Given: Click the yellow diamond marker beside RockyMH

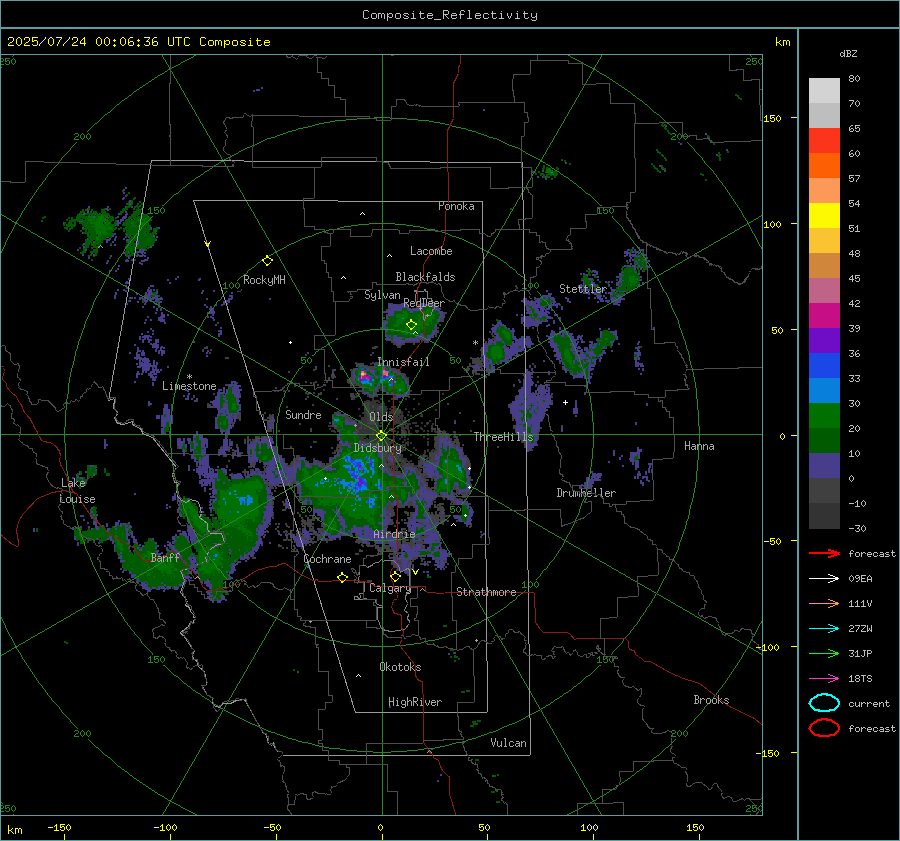Looking at the screenshot, I should (x=267, y=261).
